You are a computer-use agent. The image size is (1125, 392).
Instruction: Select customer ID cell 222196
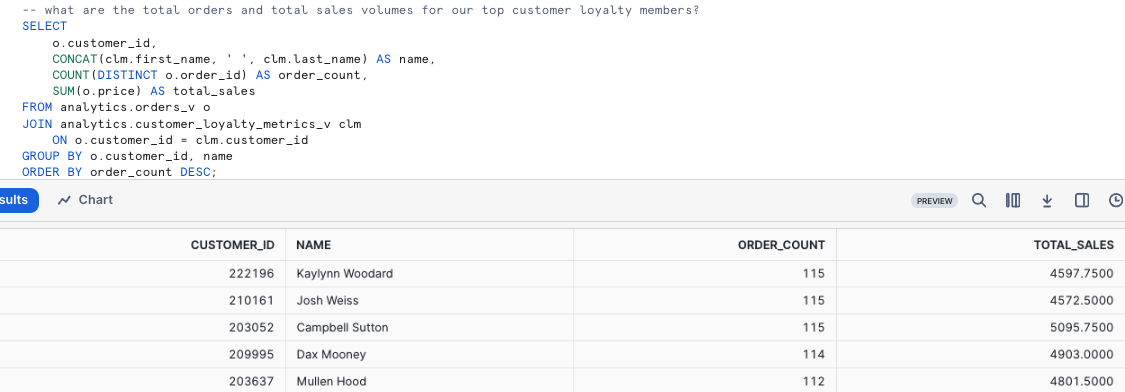(143, 274)
